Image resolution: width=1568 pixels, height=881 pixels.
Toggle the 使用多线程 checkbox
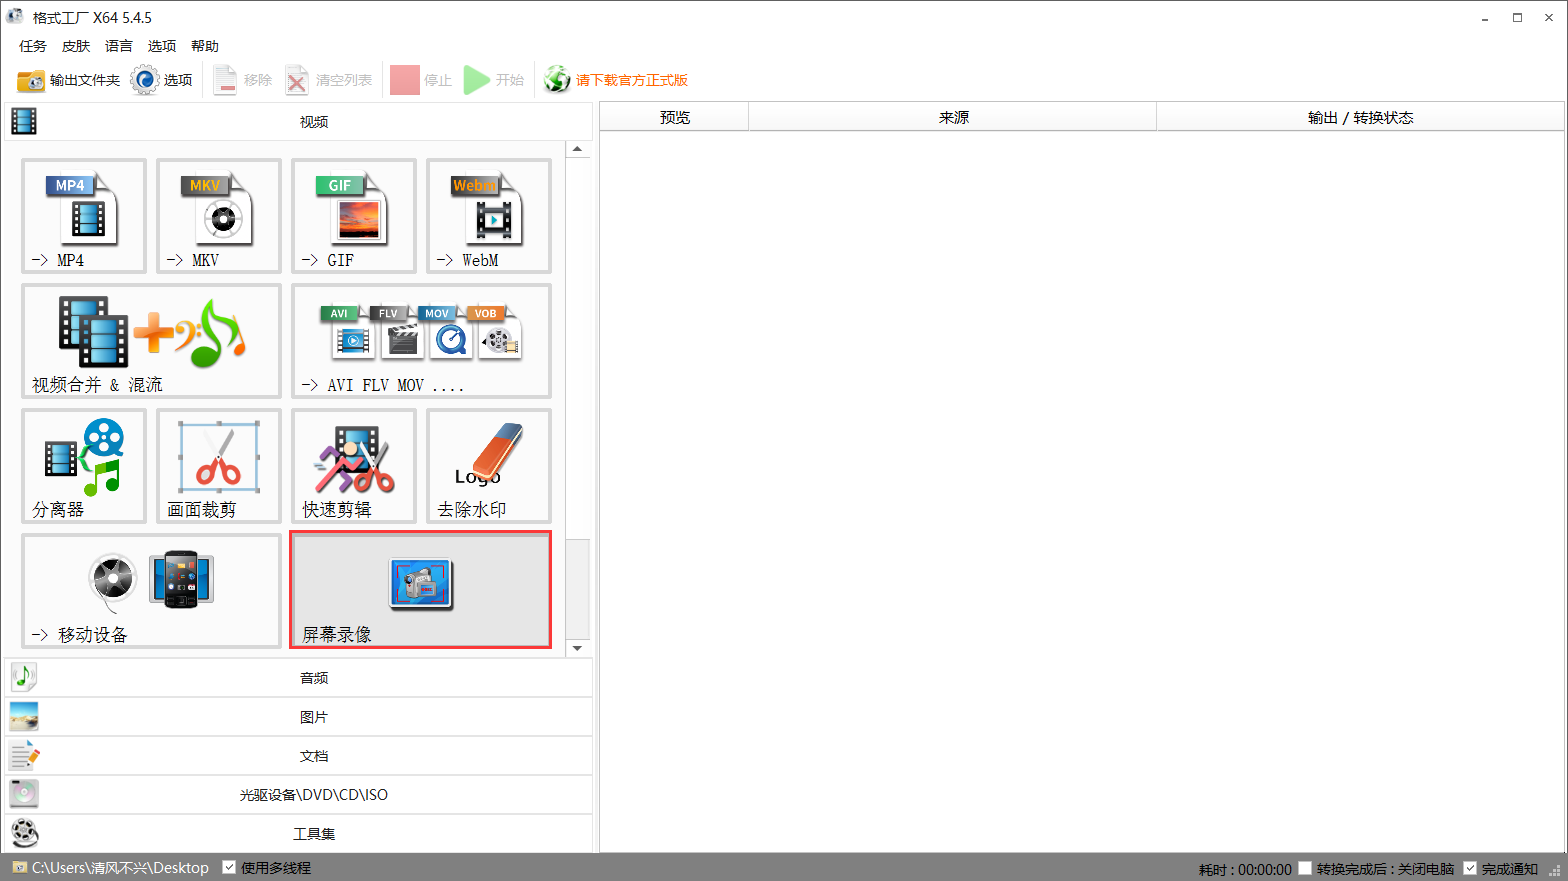pyautogui.click(x=229, y=867)
